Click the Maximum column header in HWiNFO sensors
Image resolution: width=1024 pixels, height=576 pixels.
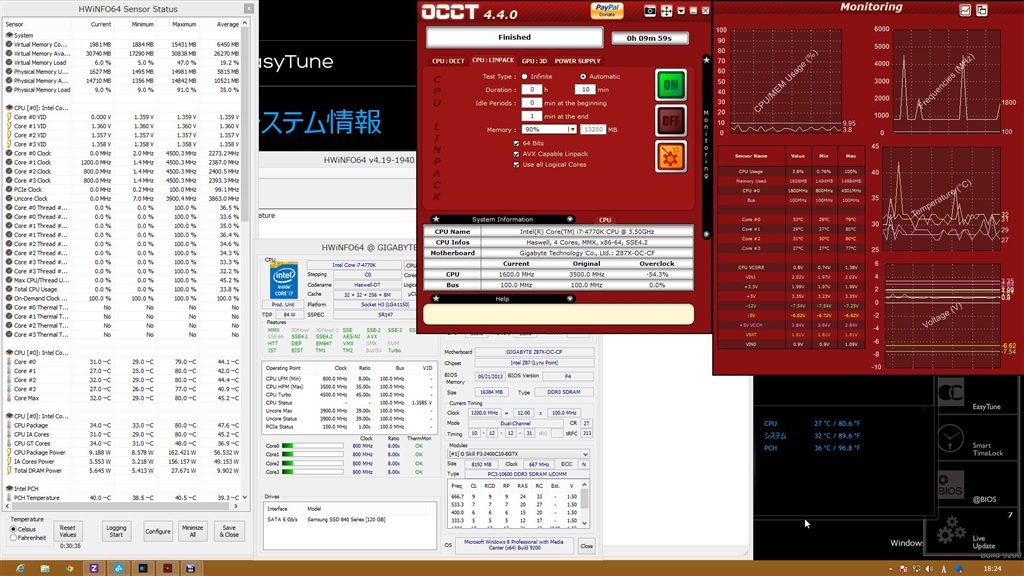click(x=184, y=24)
